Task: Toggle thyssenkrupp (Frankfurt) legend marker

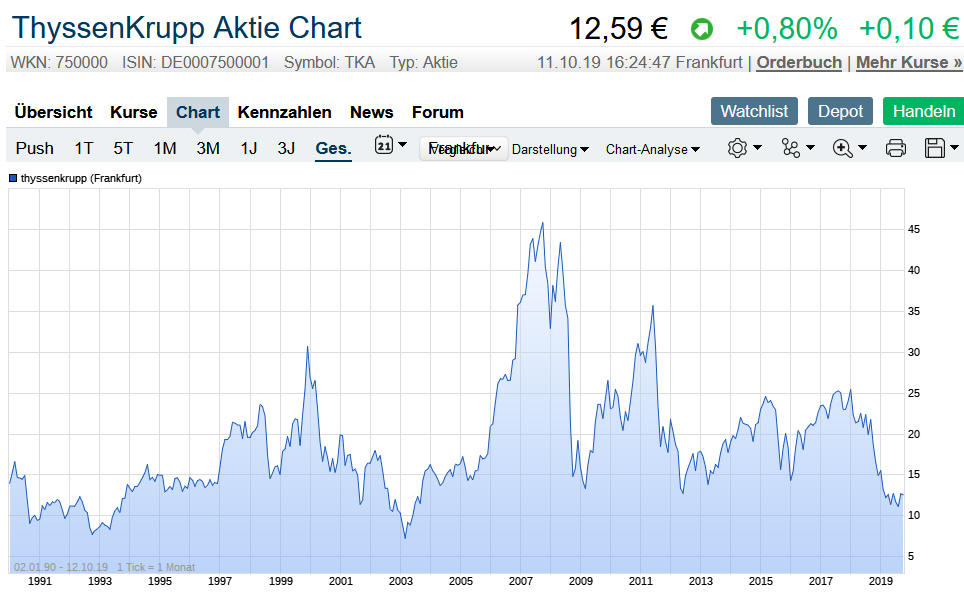Action: tap(14, 178)
